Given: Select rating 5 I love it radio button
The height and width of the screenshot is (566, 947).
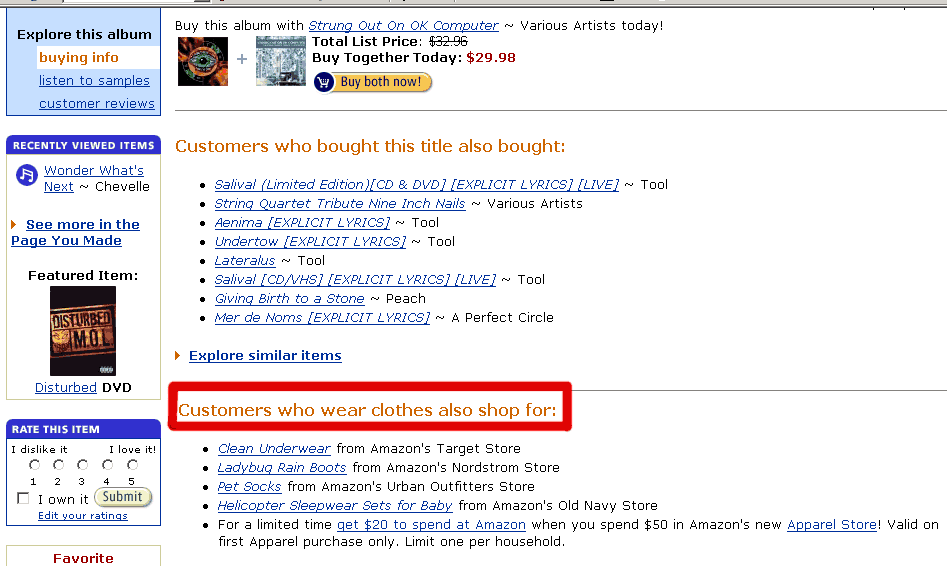Looking at the screenshot, I should [x=132, y=465].
